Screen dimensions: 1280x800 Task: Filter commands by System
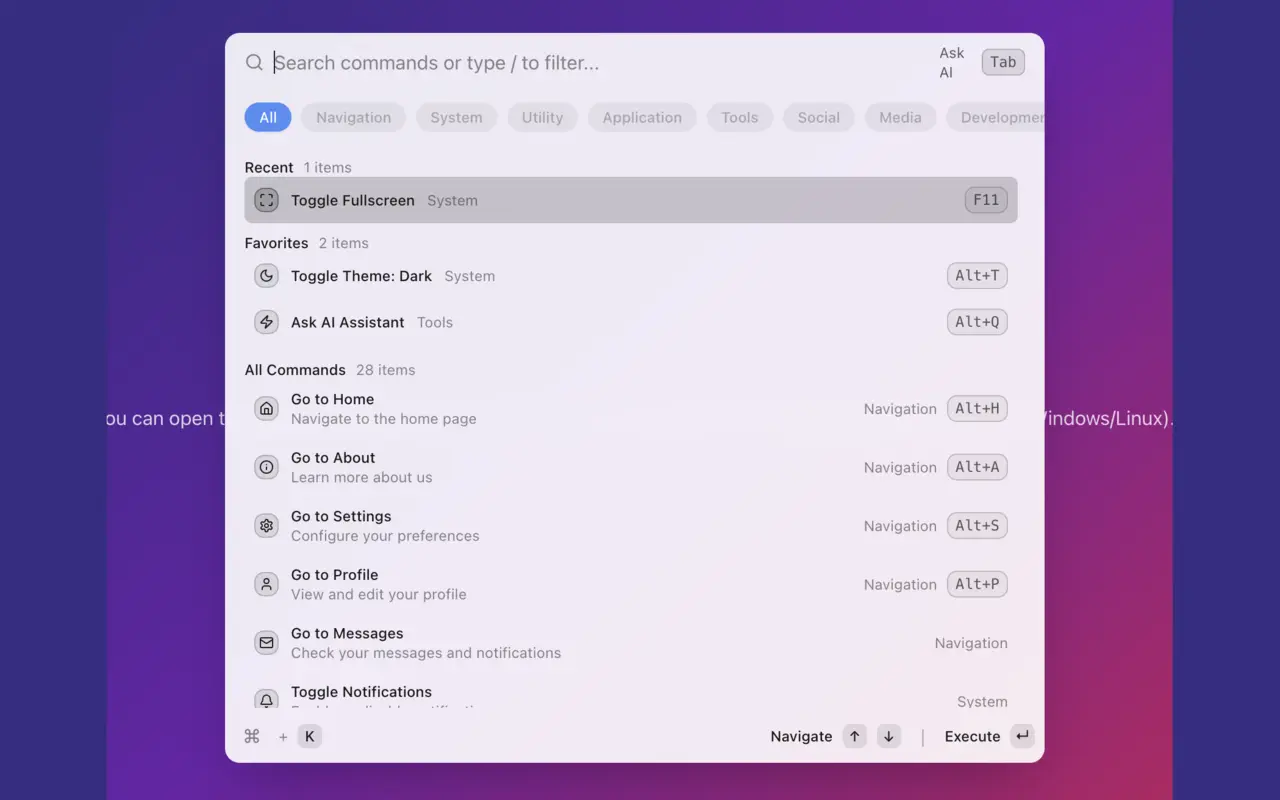click(x=457, y=117)
